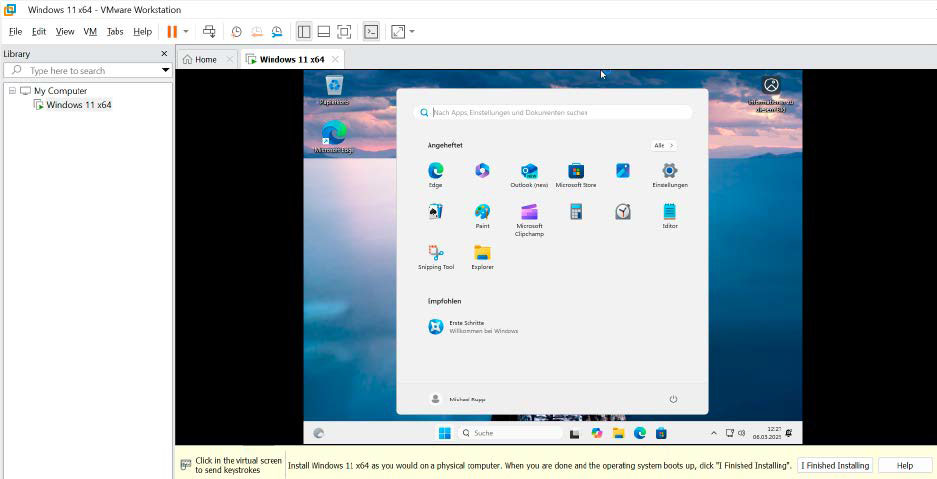
Task: Open Outlook (new) pinned app
Action: 529,175
